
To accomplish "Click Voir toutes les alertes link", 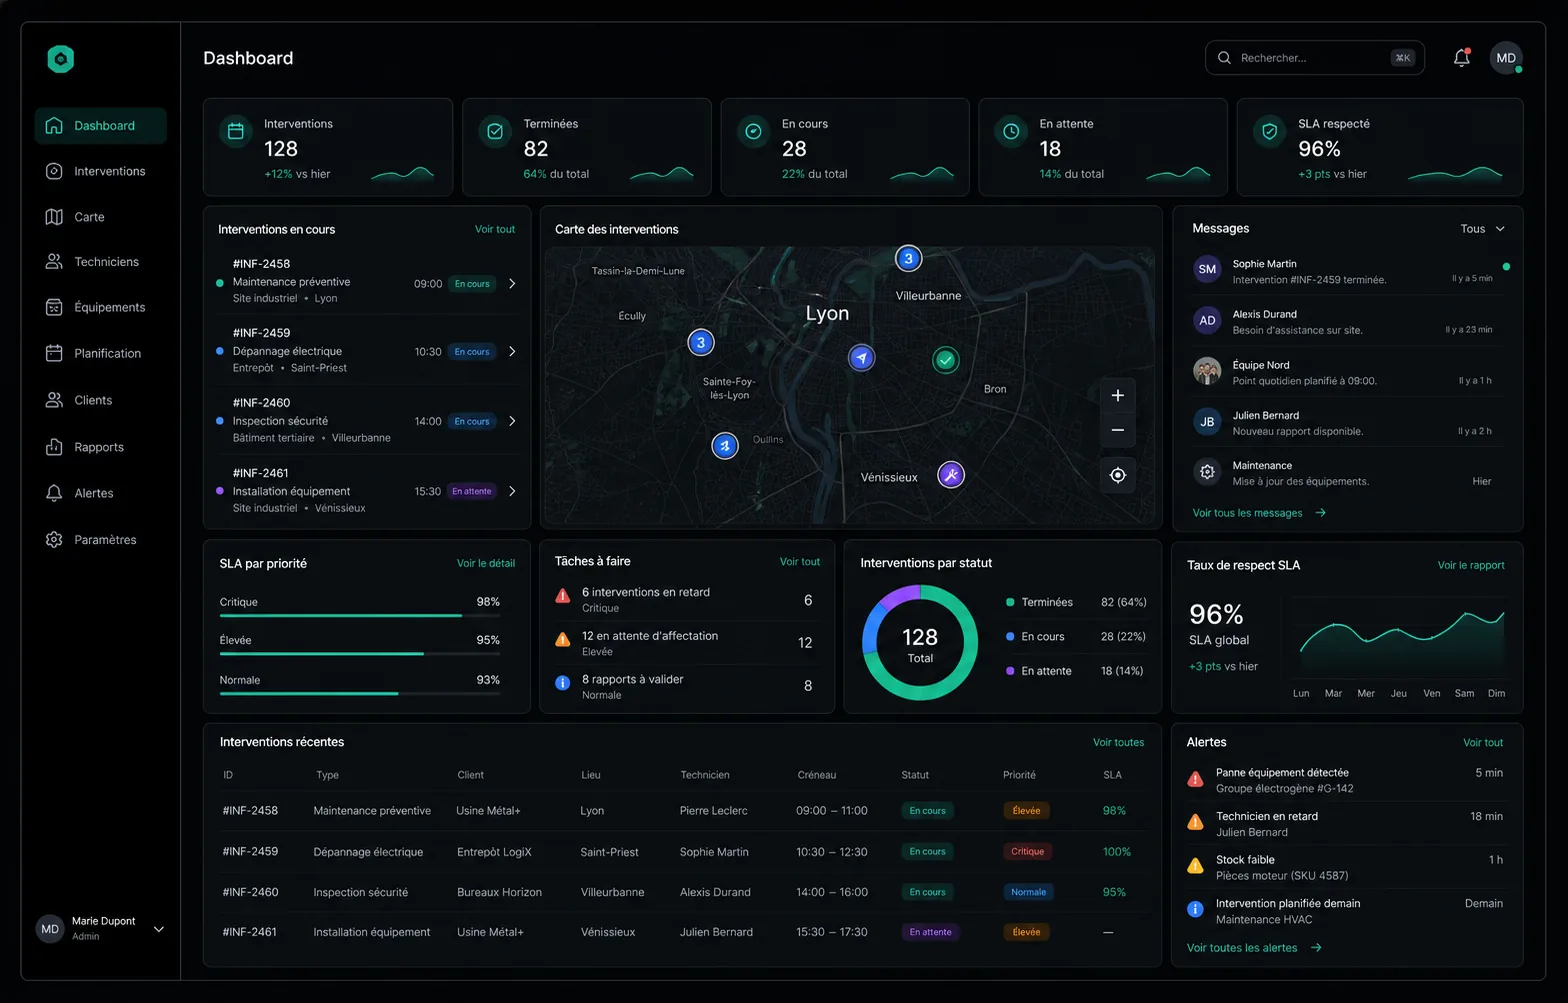I will pyautogui.click(x=1254, y=948).
